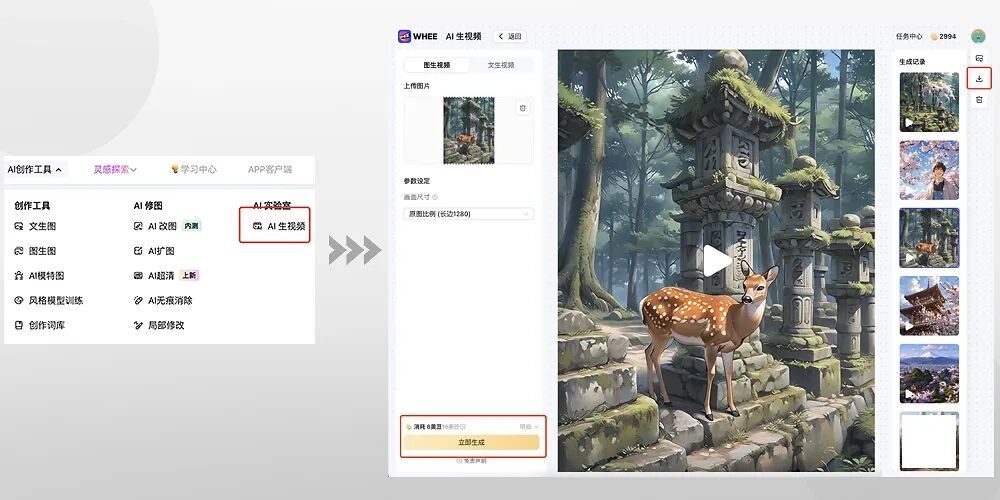
Task: Click the WHEE logo
Action: click(x=418, y=36)
